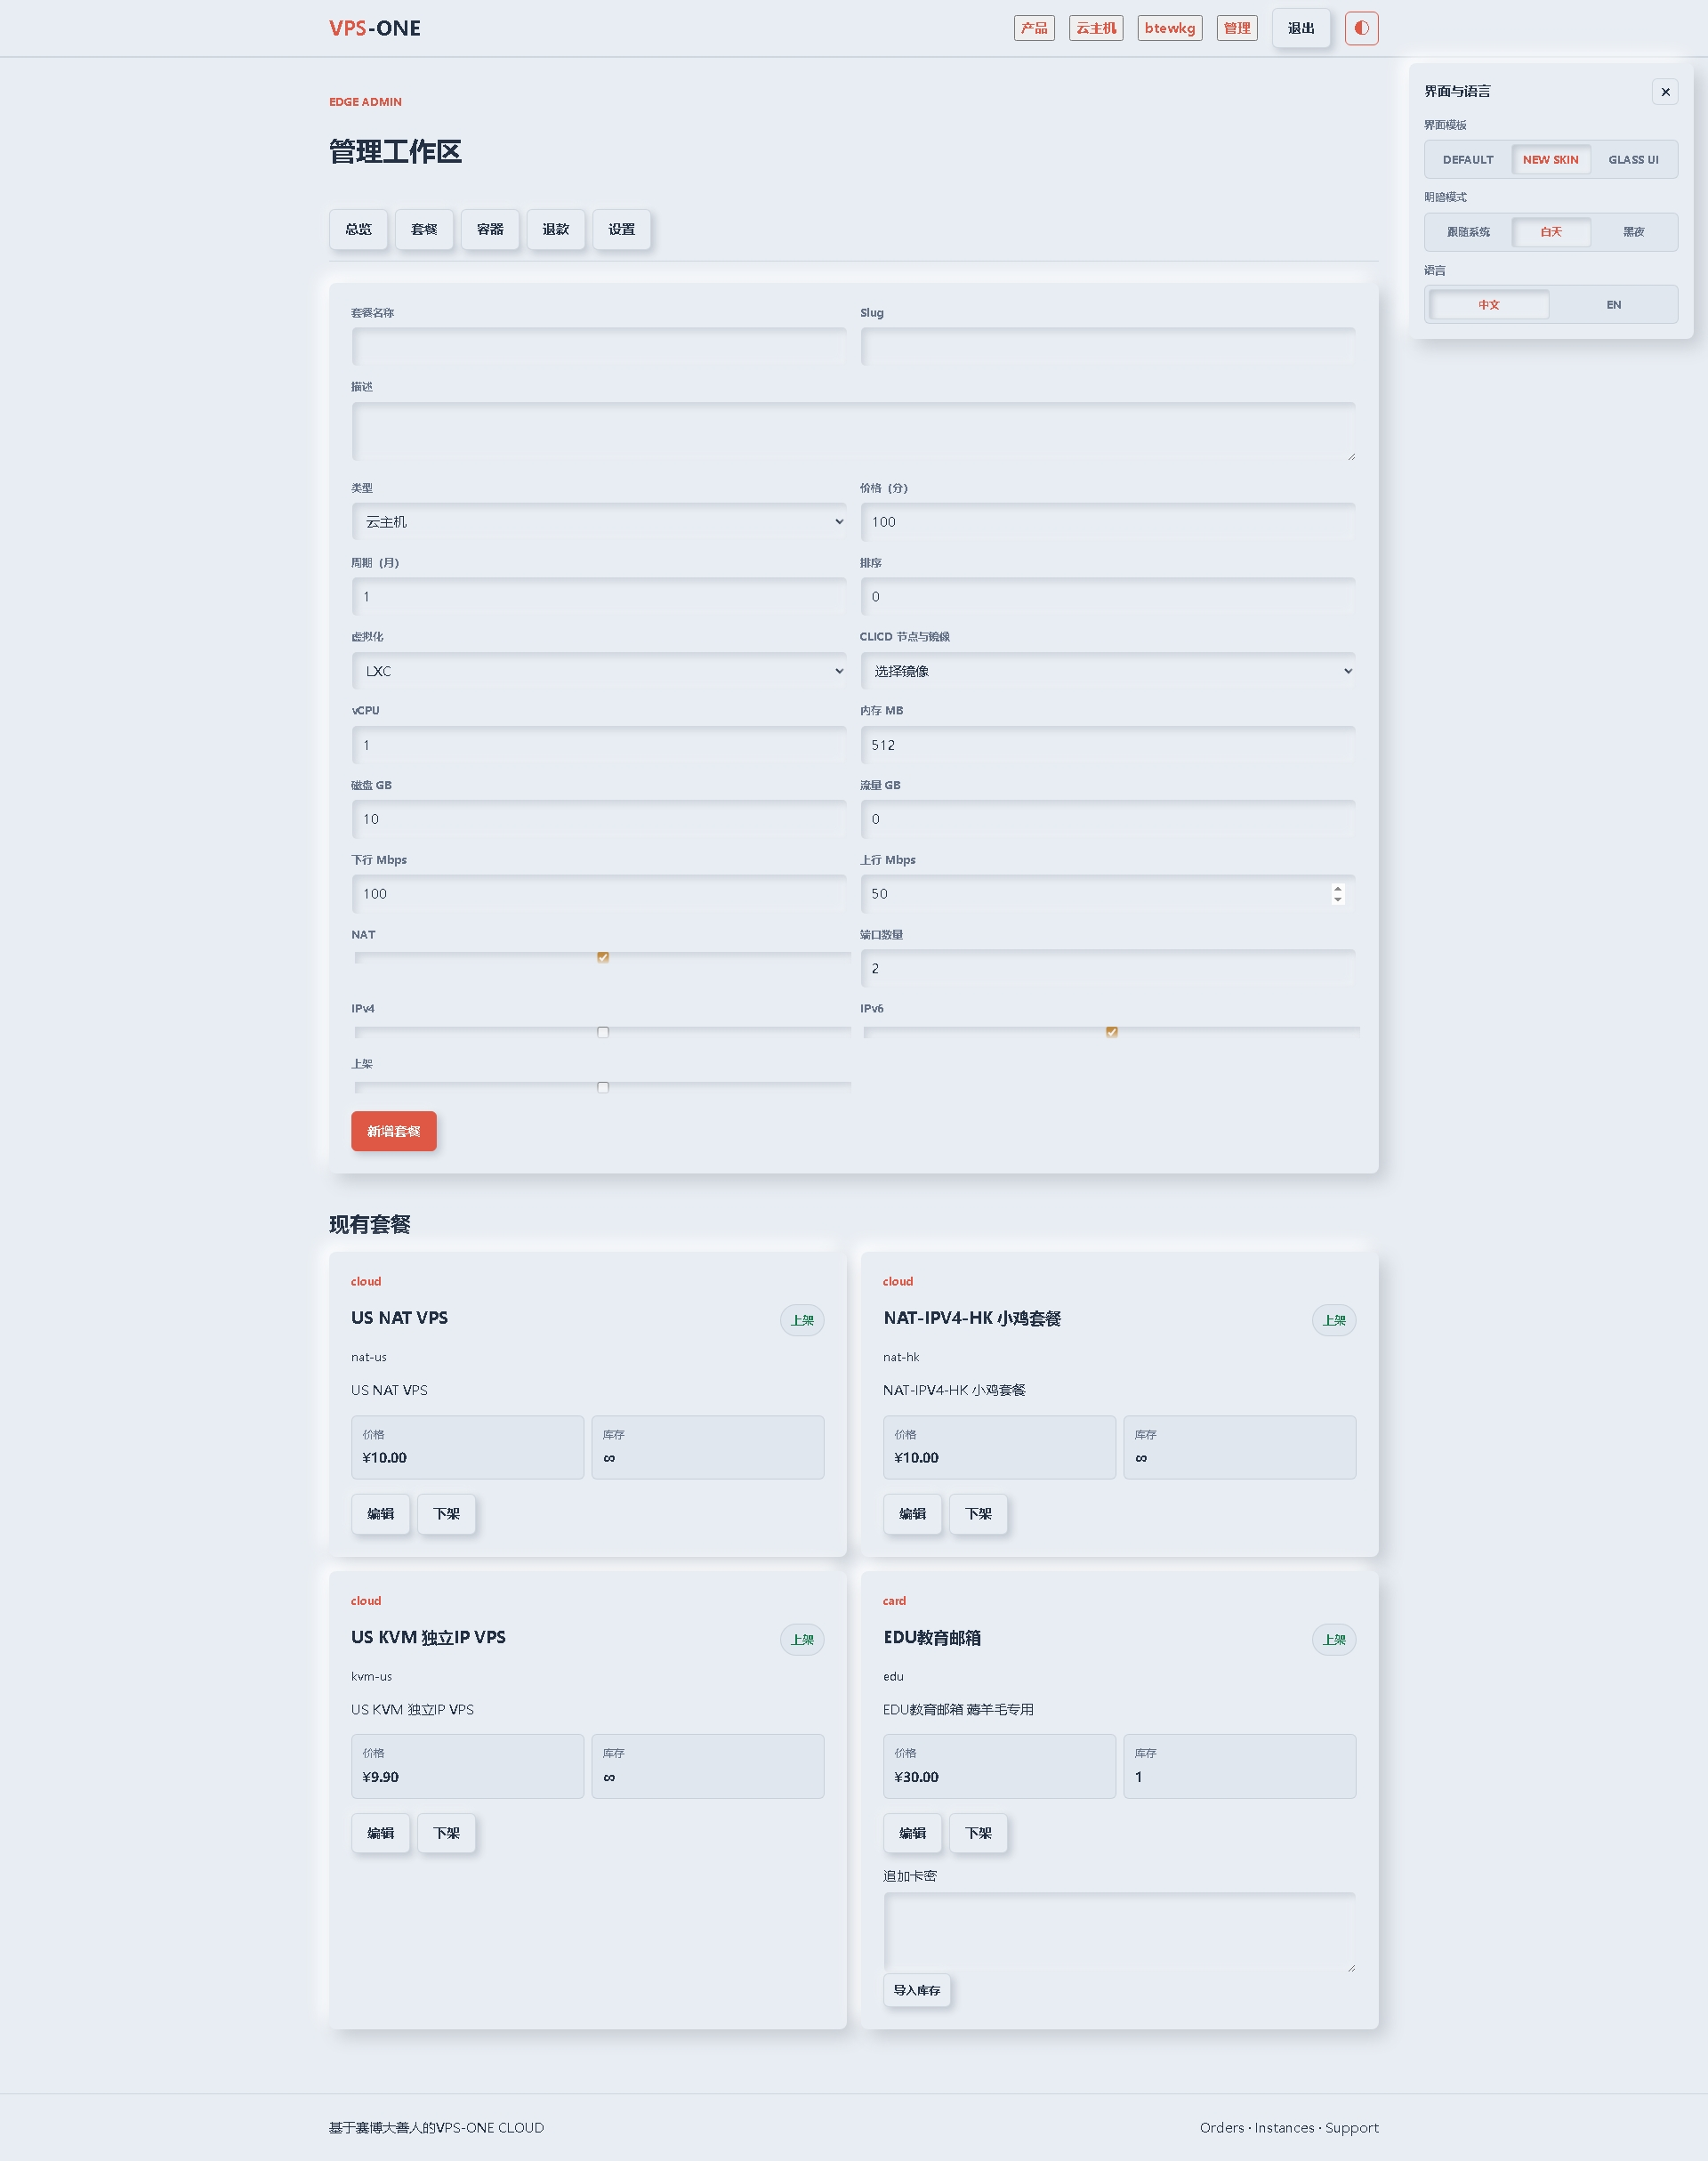Select 白天 brightness mode
Screen dimensions: 1708x2161
pyautogui.click(x=1550, y=232)
